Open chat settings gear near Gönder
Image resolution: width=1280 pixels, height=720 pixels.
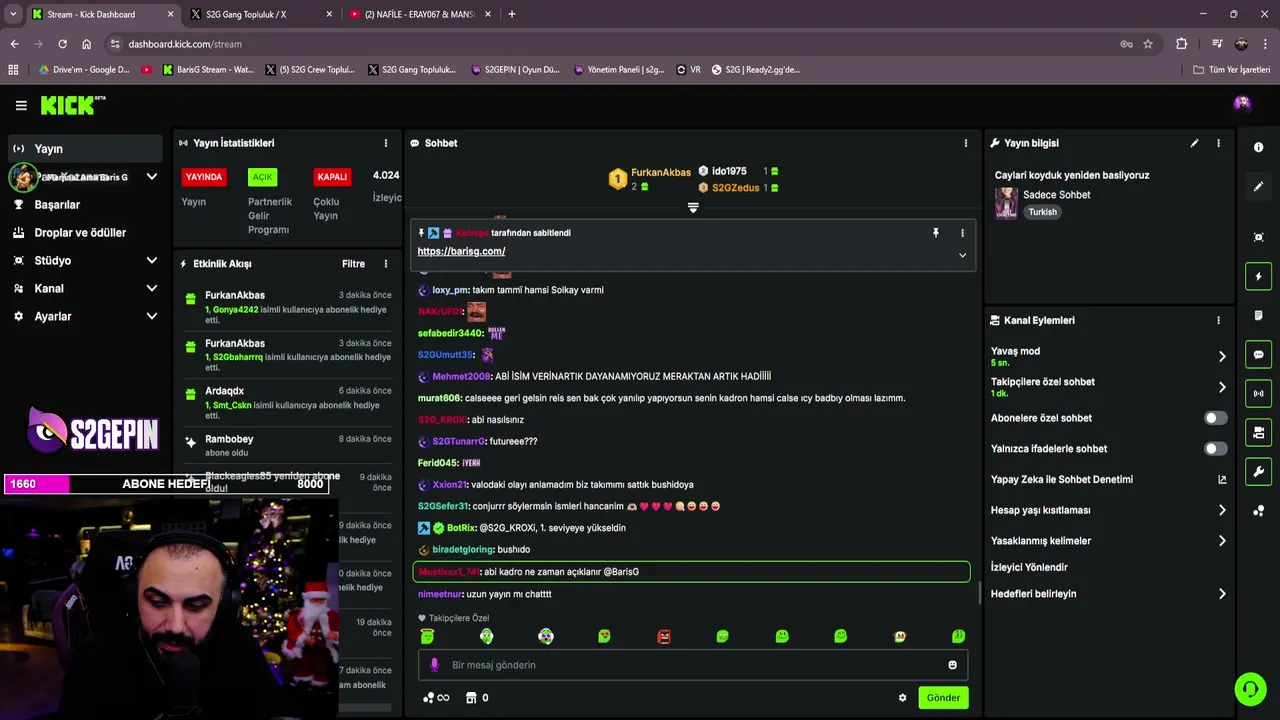(x=902, y=698)
